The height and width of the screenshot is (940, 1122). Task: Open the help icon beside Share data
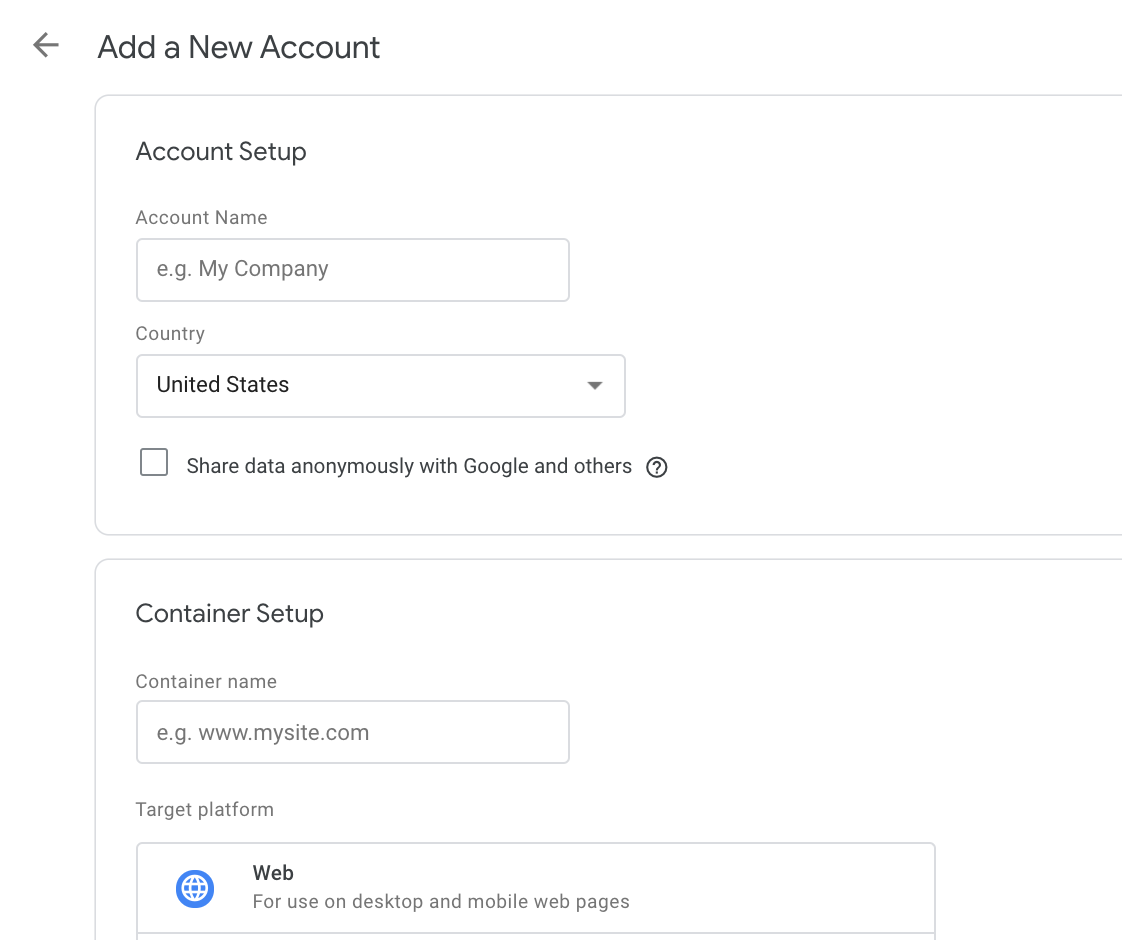coord(656,467)
